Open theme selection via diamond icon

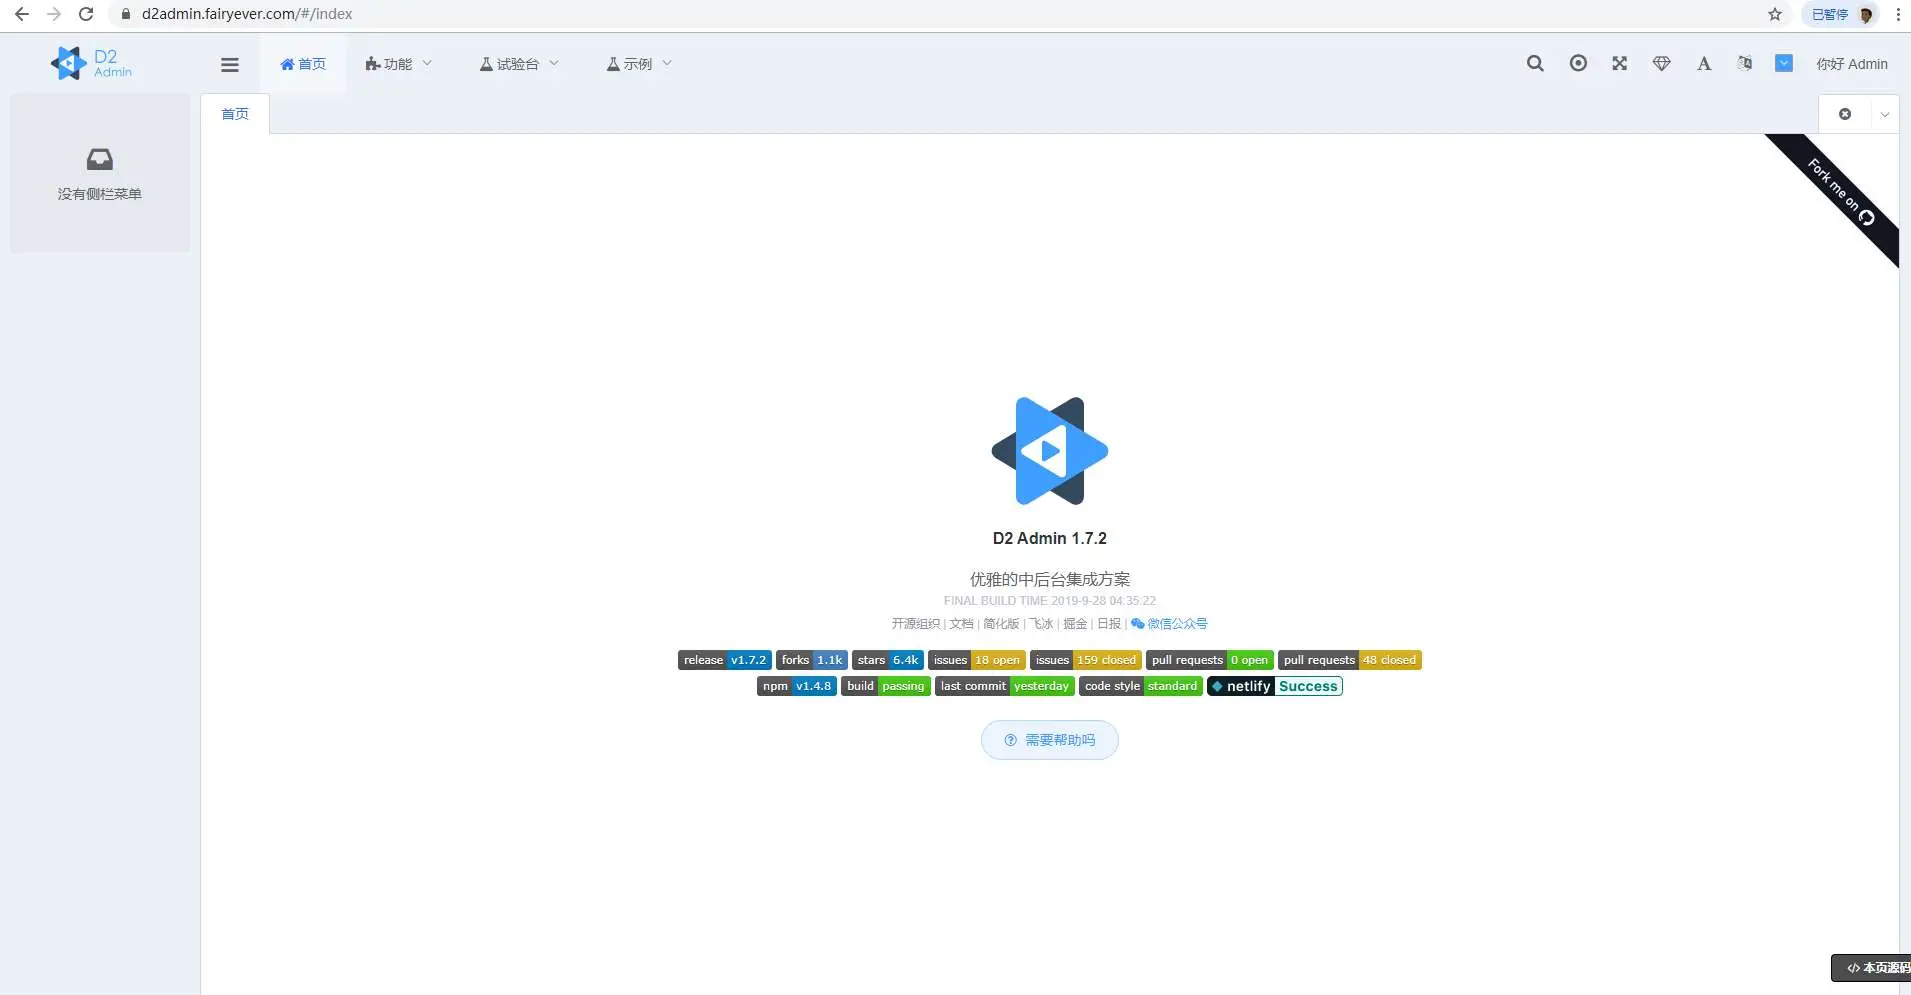1662,64
